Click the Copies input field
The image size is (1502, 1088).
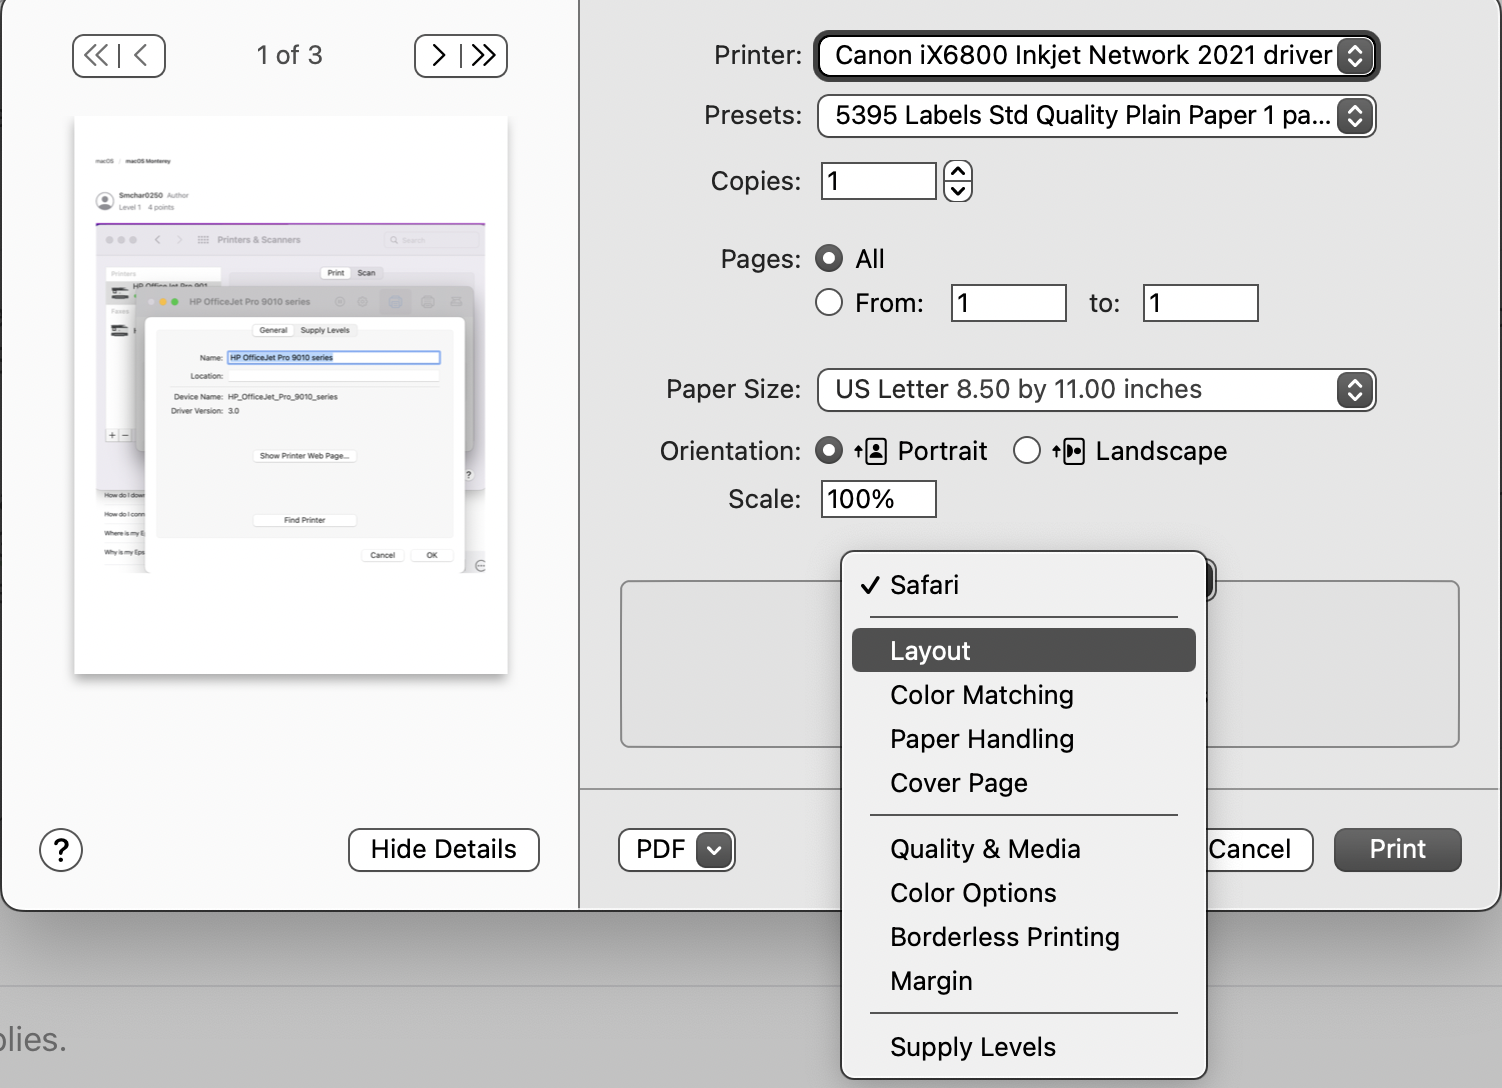coord(879,181)
